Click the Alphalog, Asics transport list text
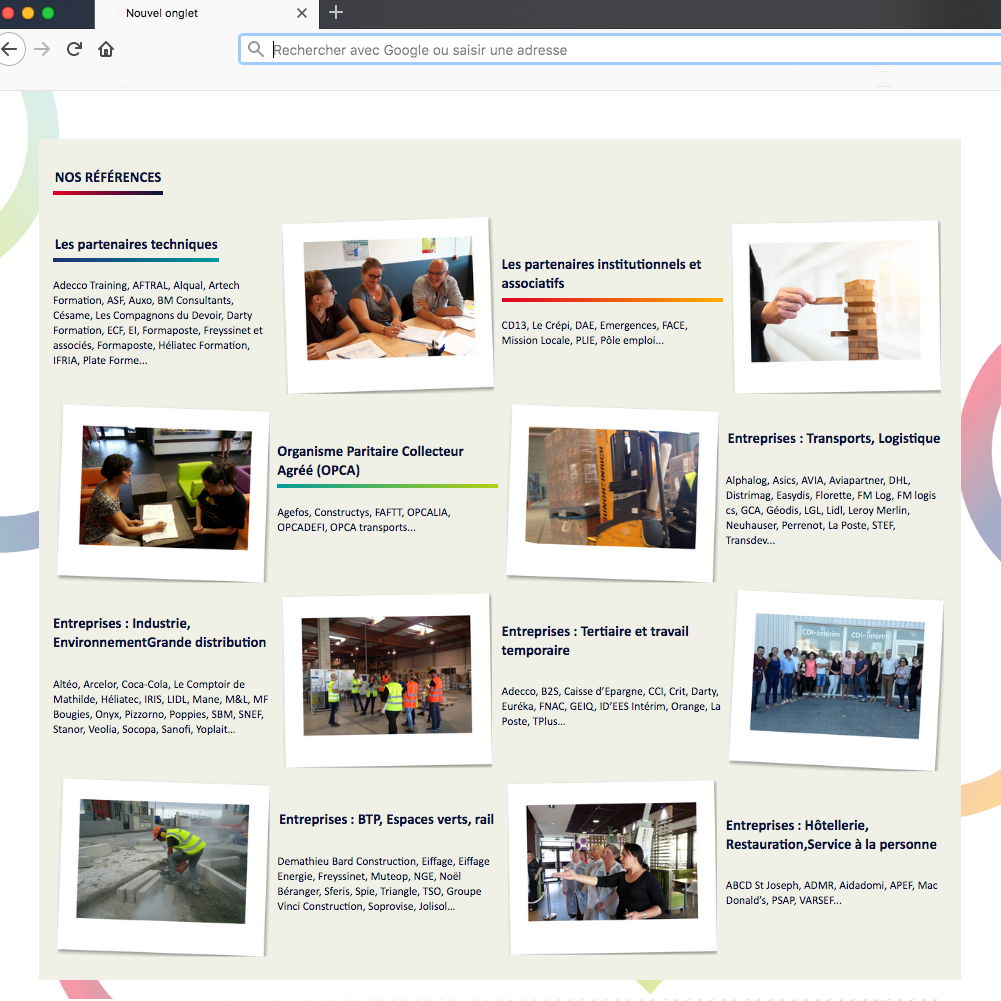 pos(831,510)
